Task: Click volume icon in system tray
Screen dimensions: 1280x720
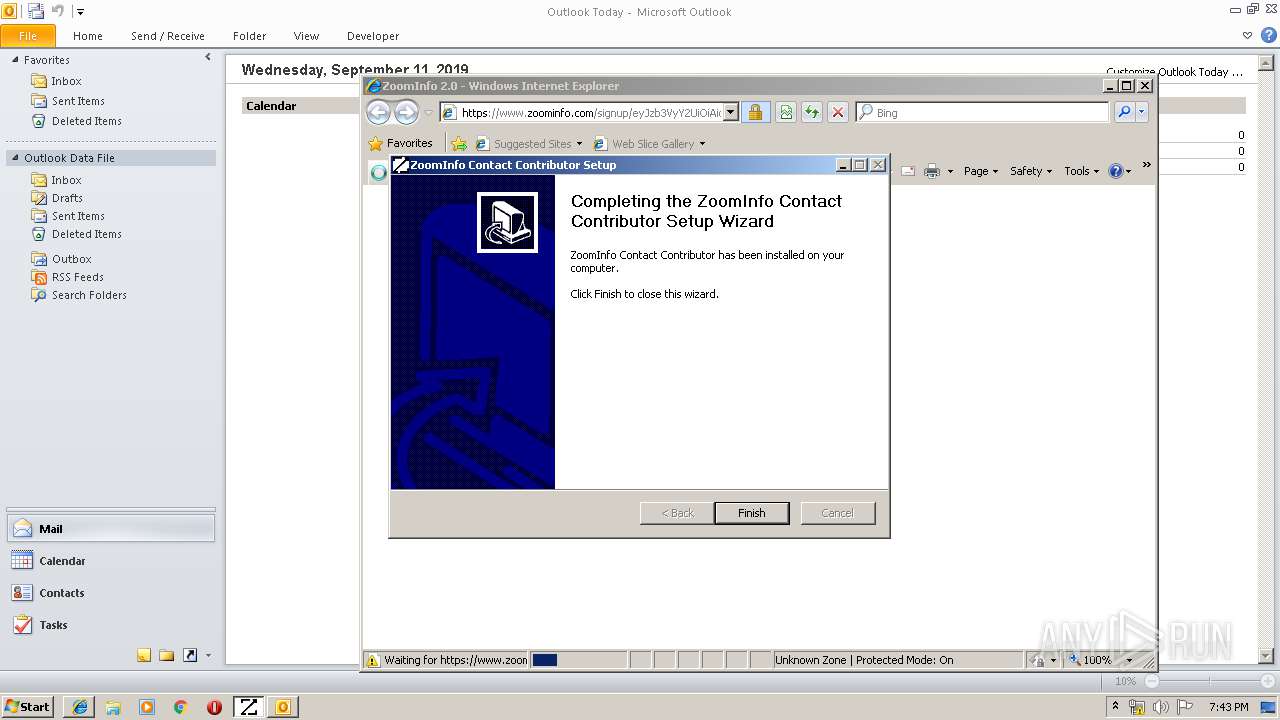Action: point(1161,706)
